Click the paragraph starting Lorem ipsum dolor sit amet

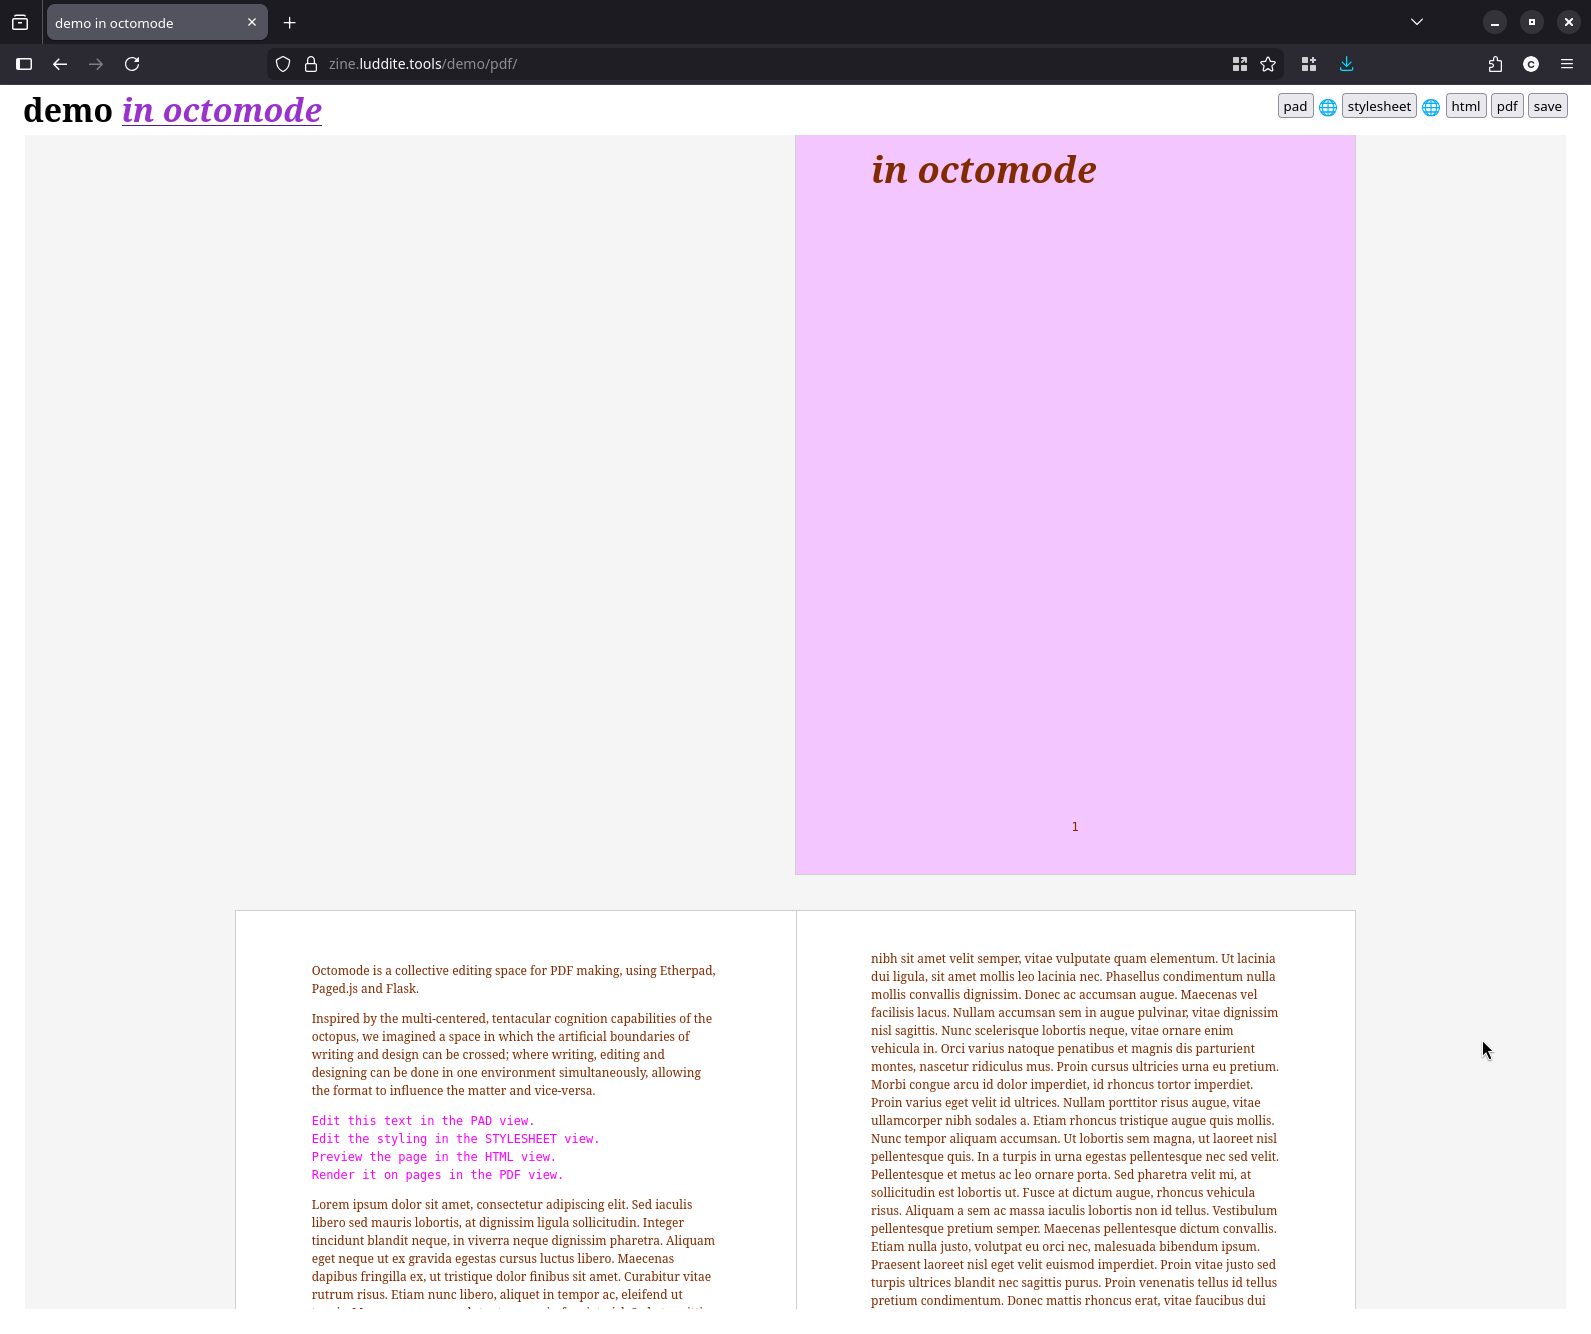coord(513,1250)
